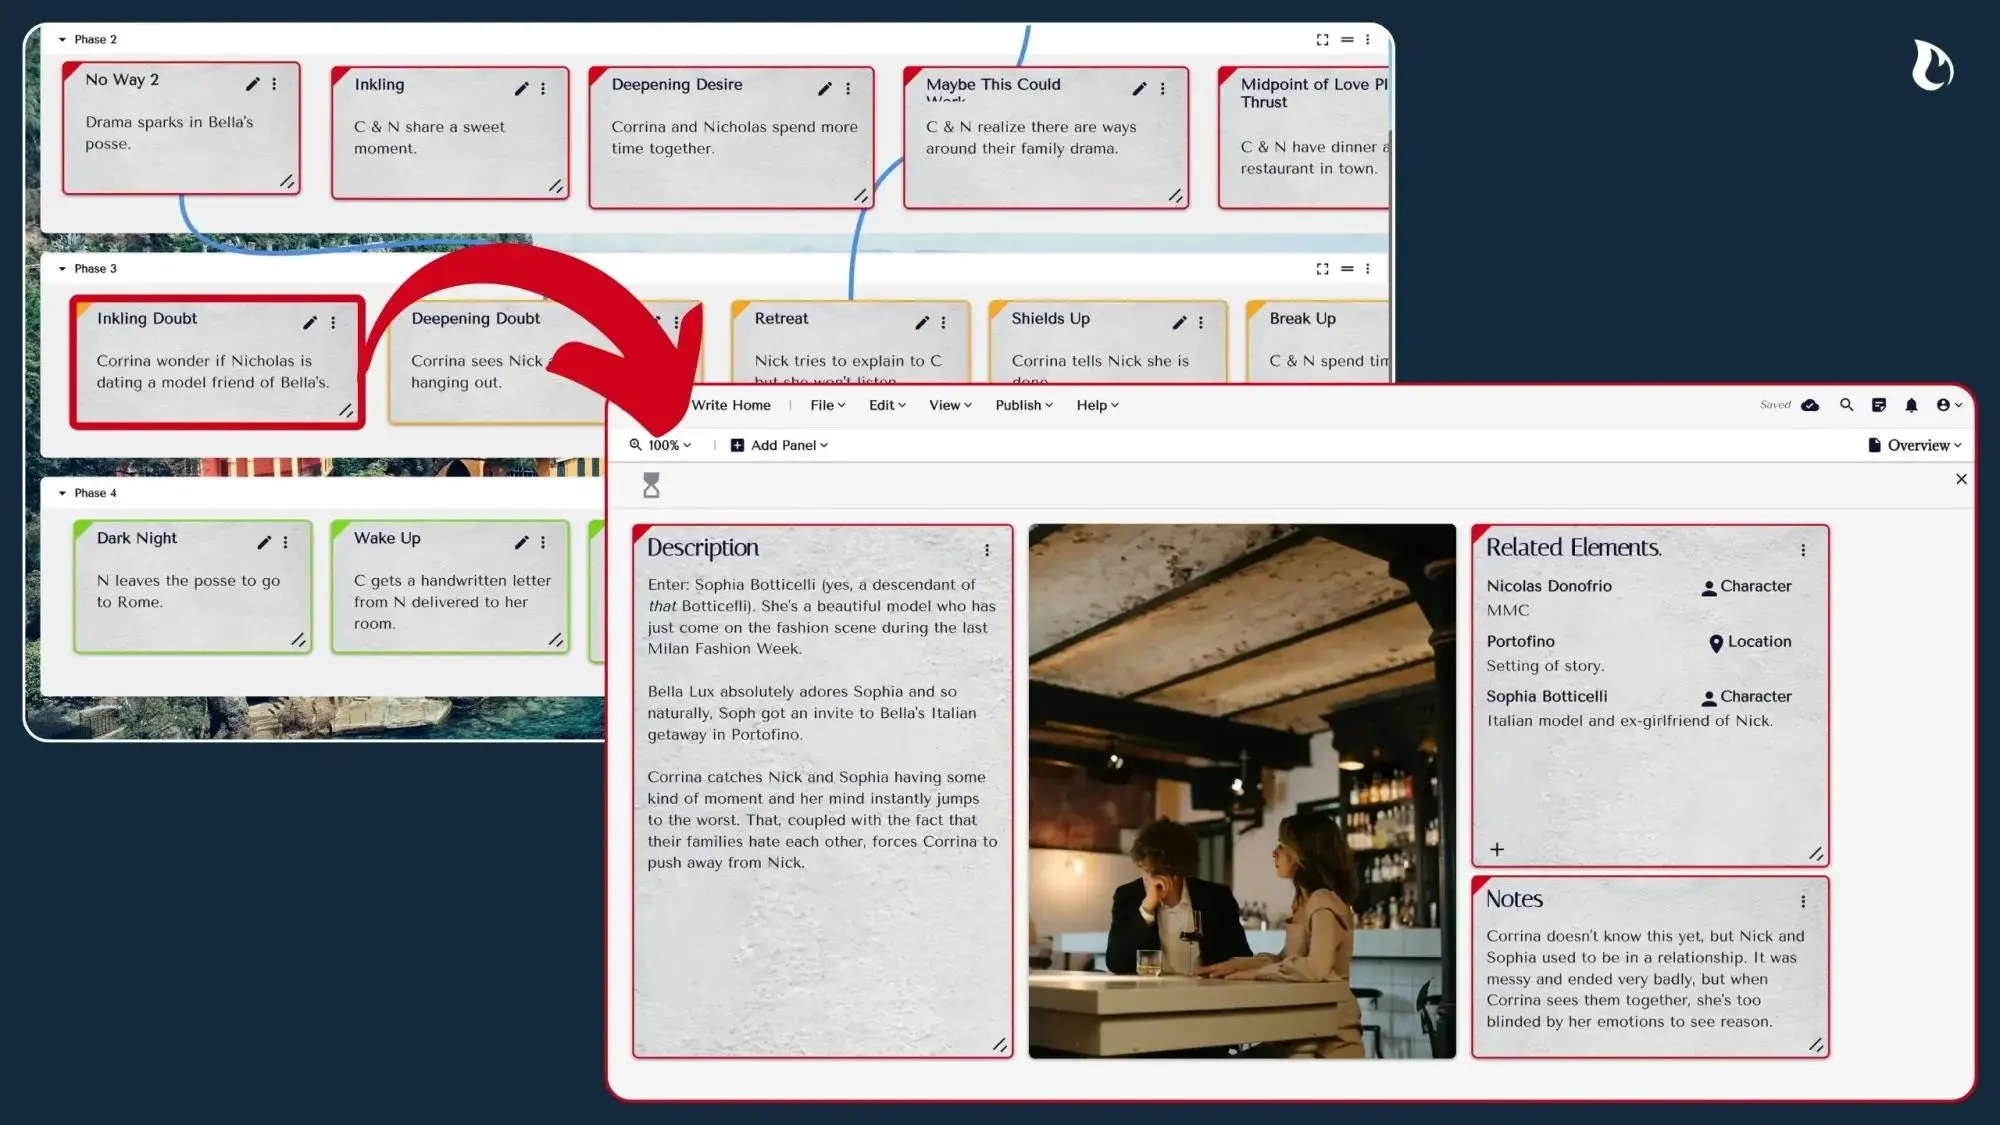Collapse the Phase 3 section
This screenshot has width=2000, height=1125.
62,269
